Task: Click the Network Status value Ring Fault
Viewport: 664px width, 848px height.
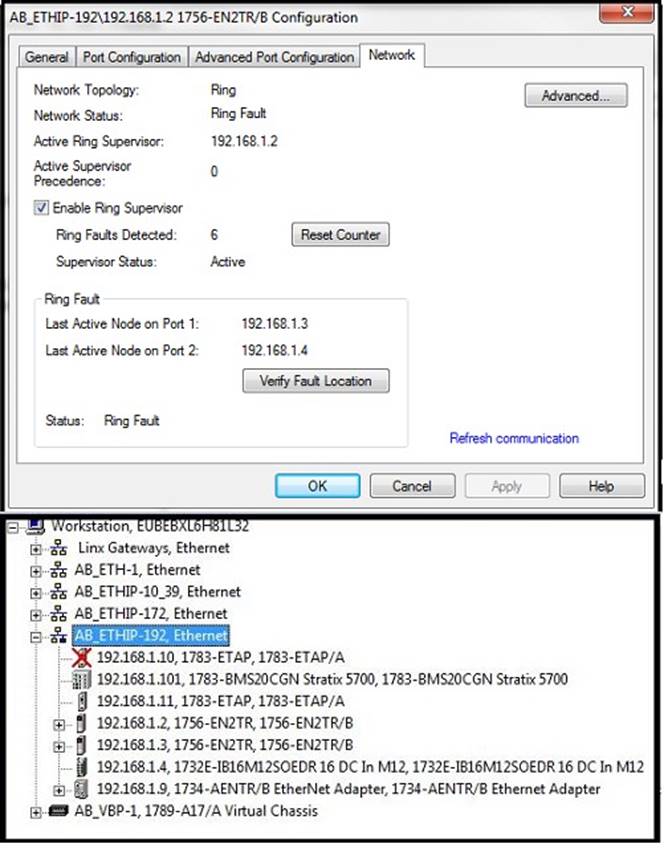Action: click(x=238, y=114)
